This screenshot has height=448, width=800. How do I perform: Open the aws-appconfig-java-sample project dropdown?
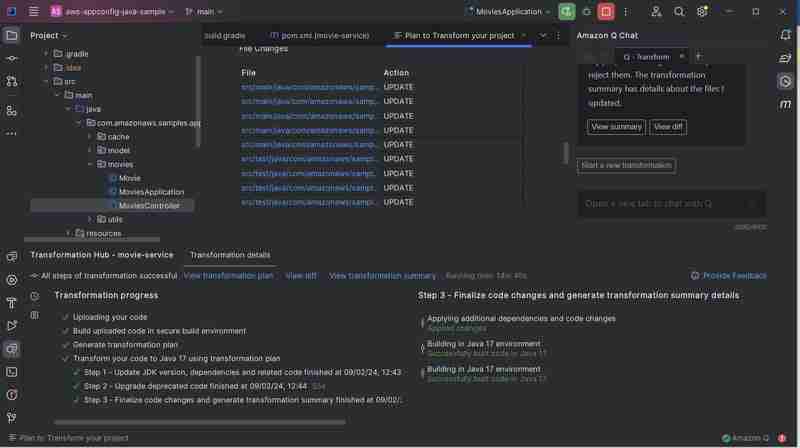[x=112, y=11]
